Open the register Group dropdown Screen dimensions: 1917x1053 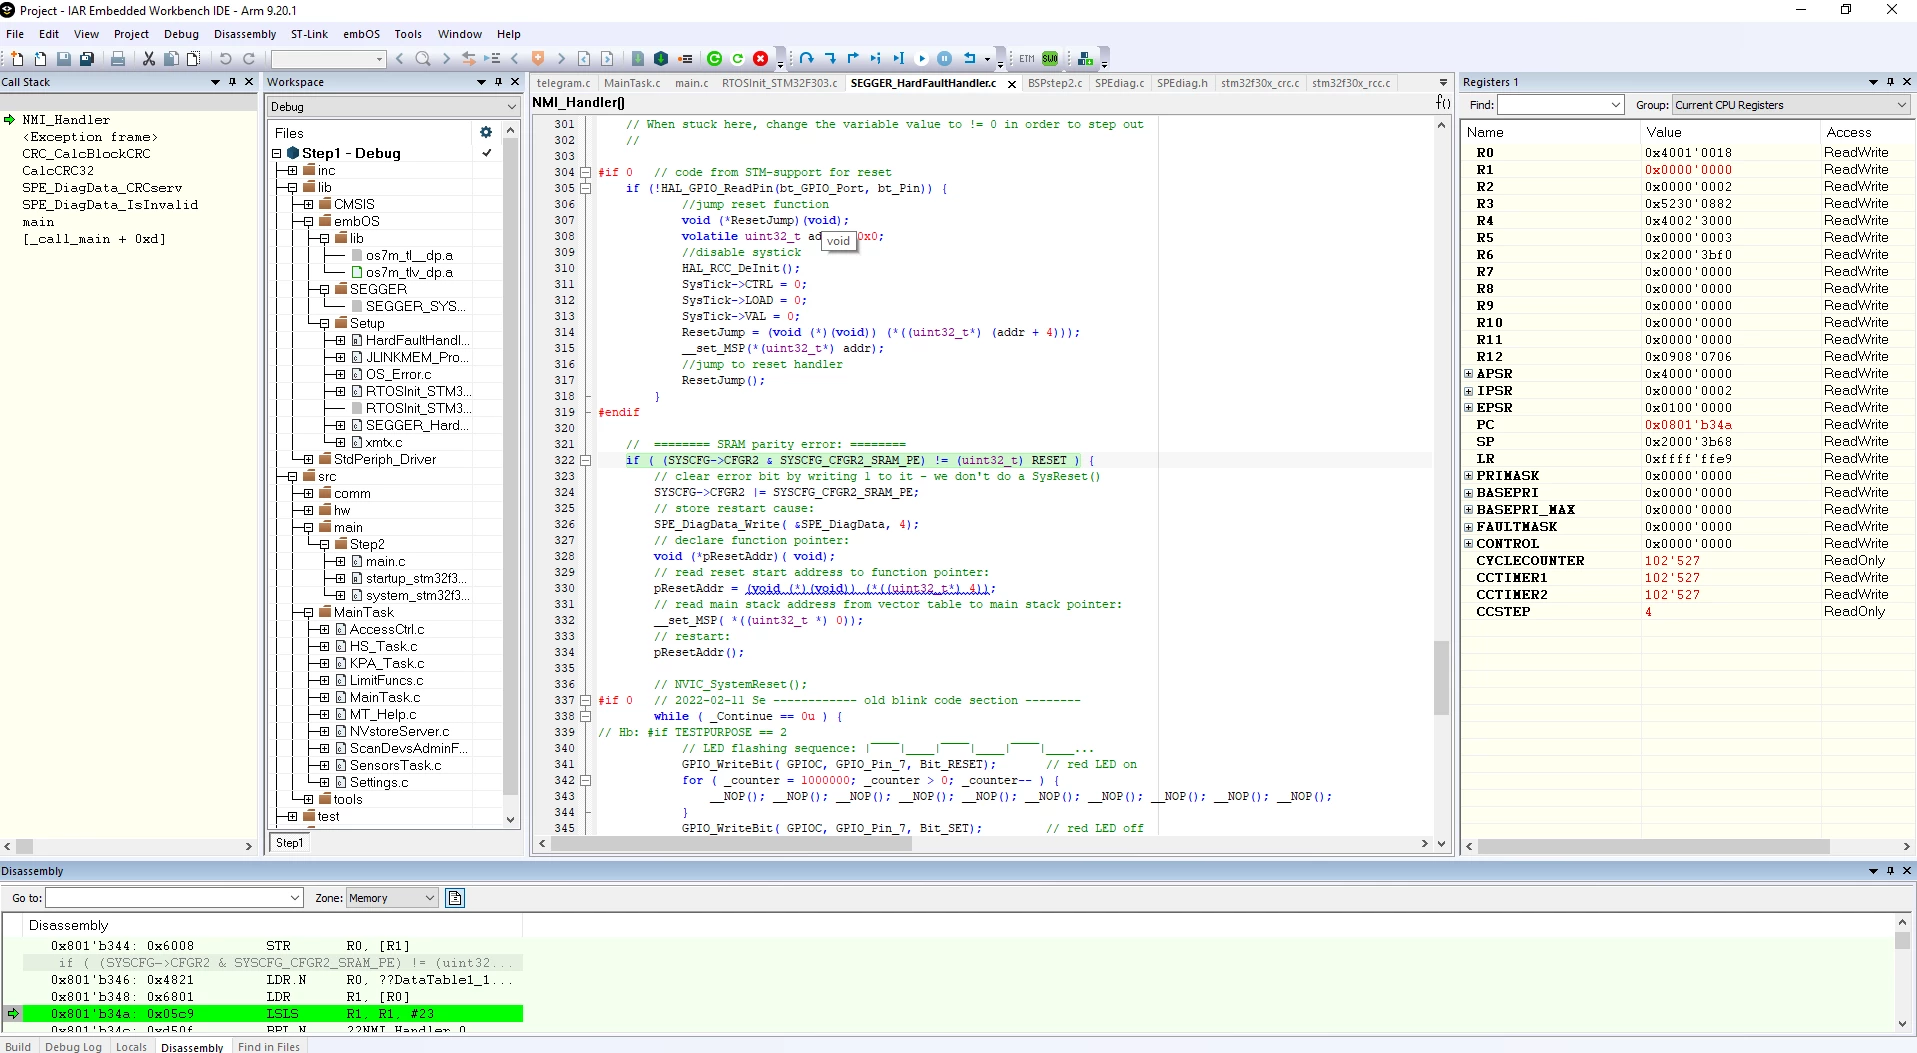tap(1791, 105)
